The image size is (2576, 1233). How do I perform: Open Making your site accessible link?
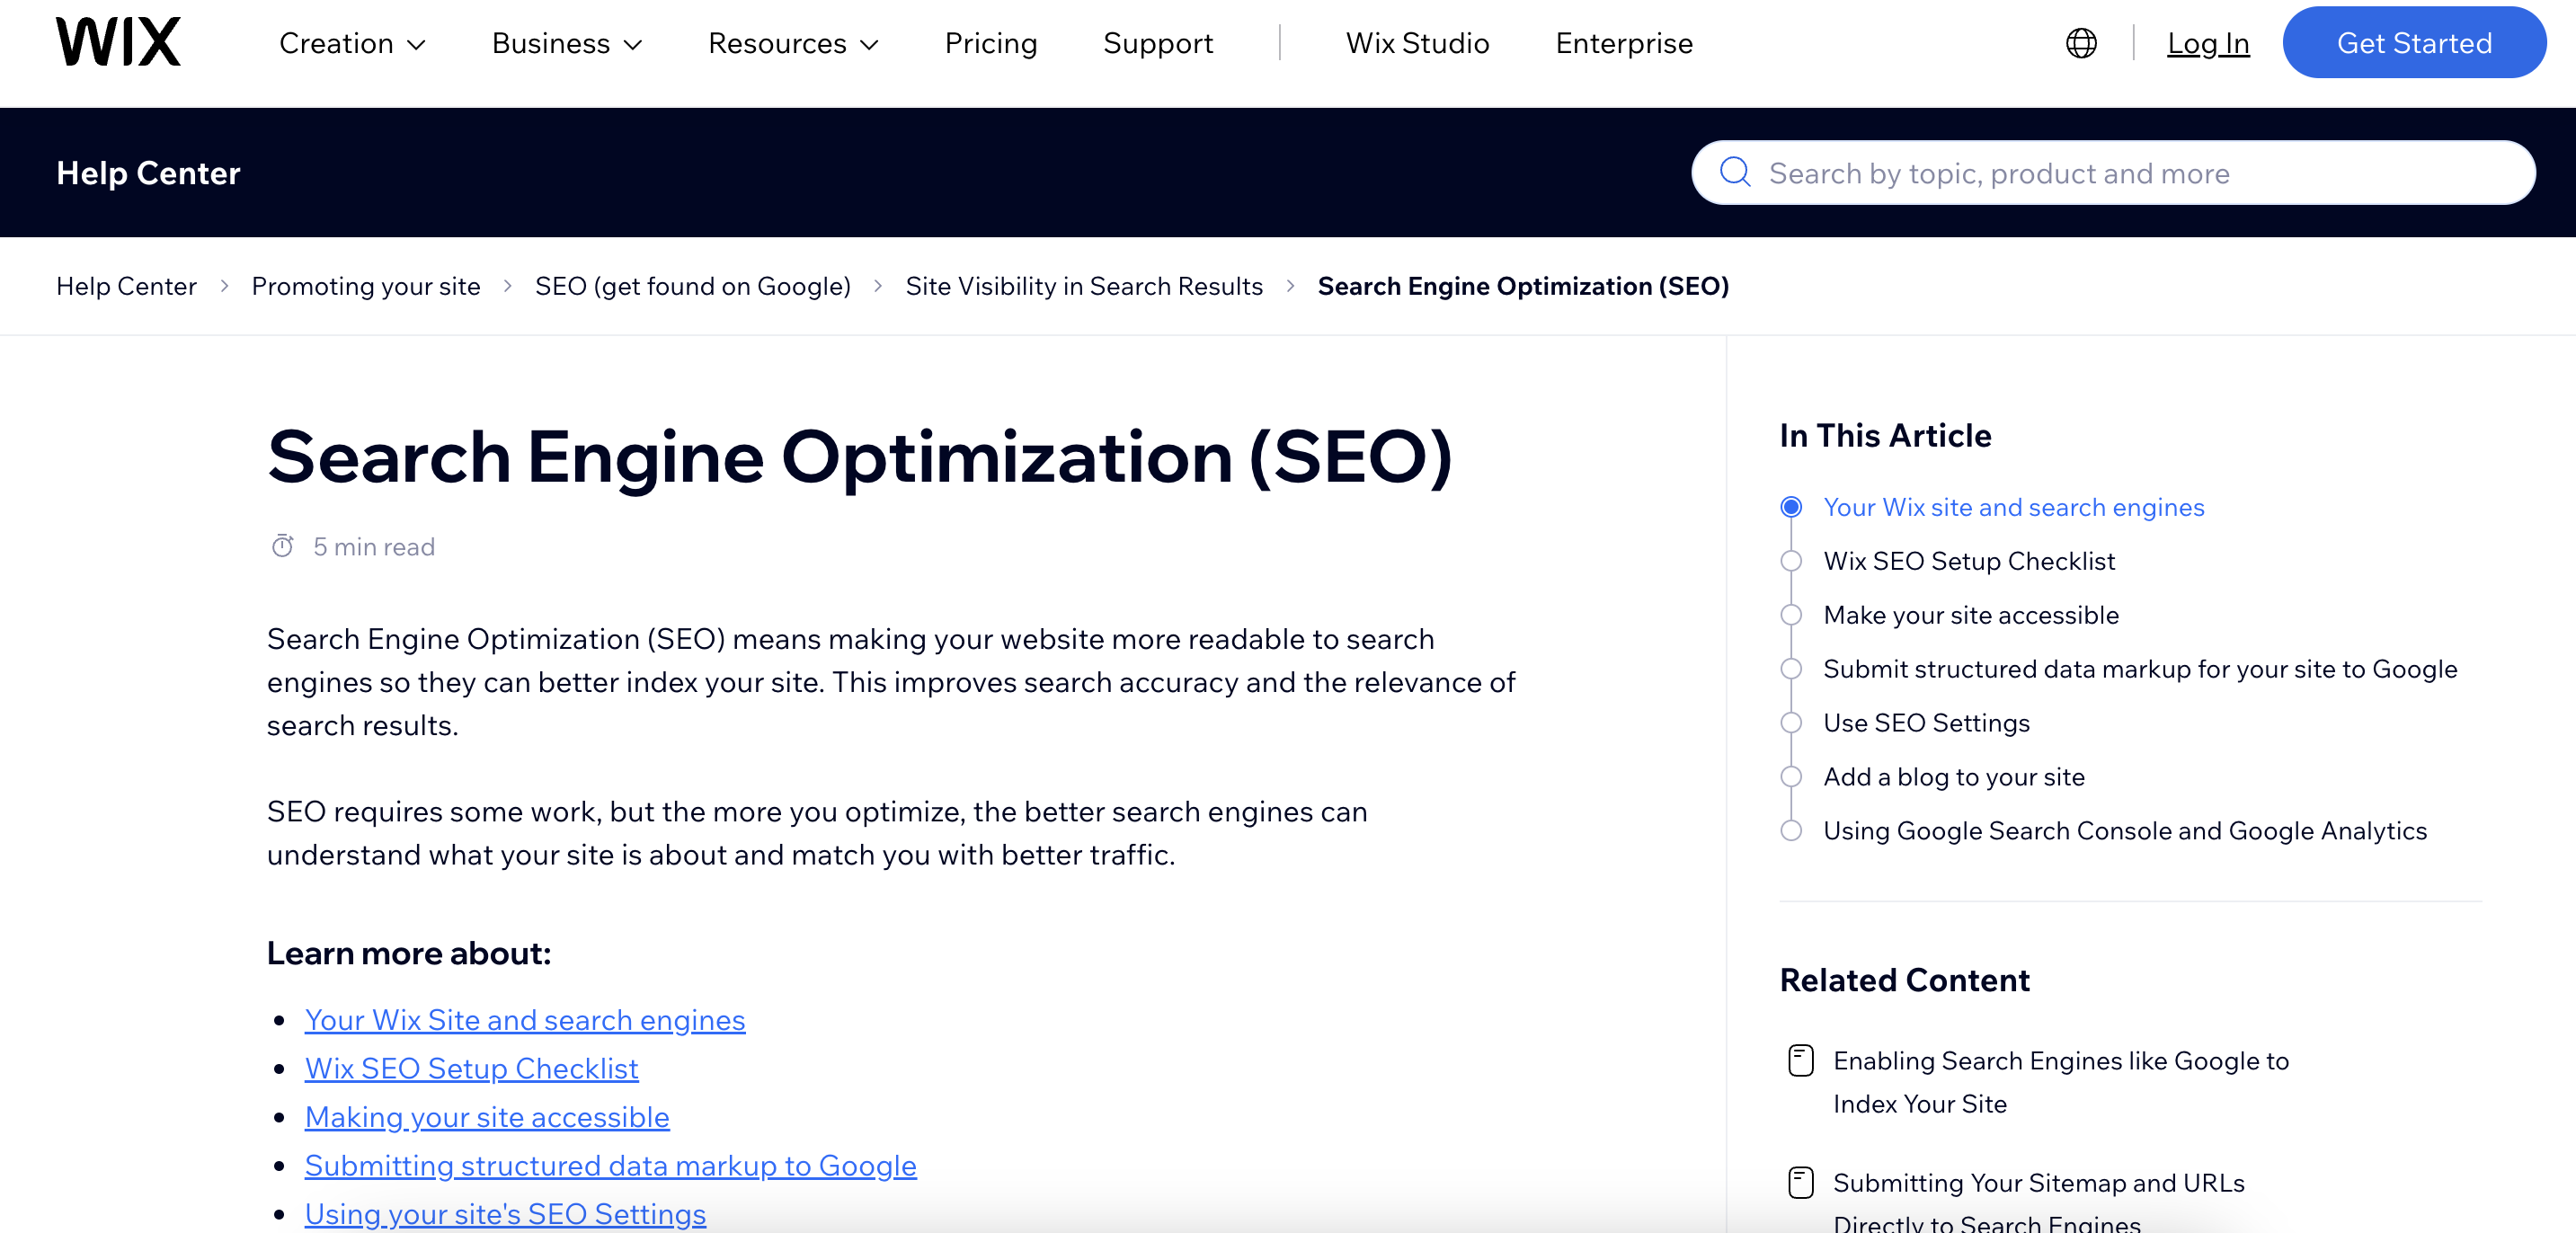(x=487, y=1117)
